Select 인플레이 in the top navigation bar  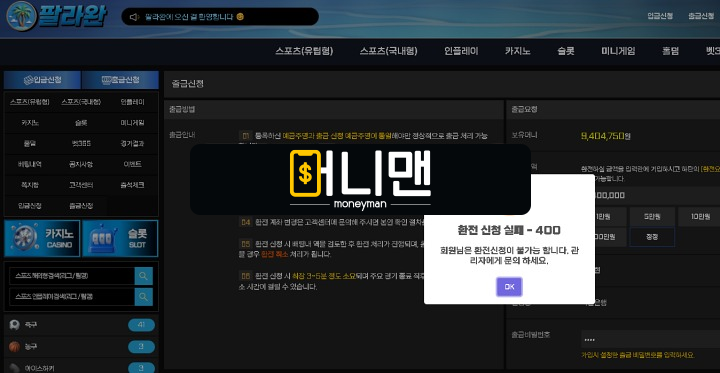[461, 51]
